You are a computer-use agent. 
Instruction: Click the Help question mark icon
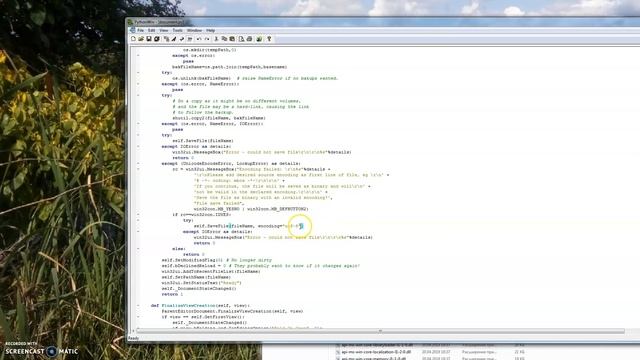[x=269, y=39]
